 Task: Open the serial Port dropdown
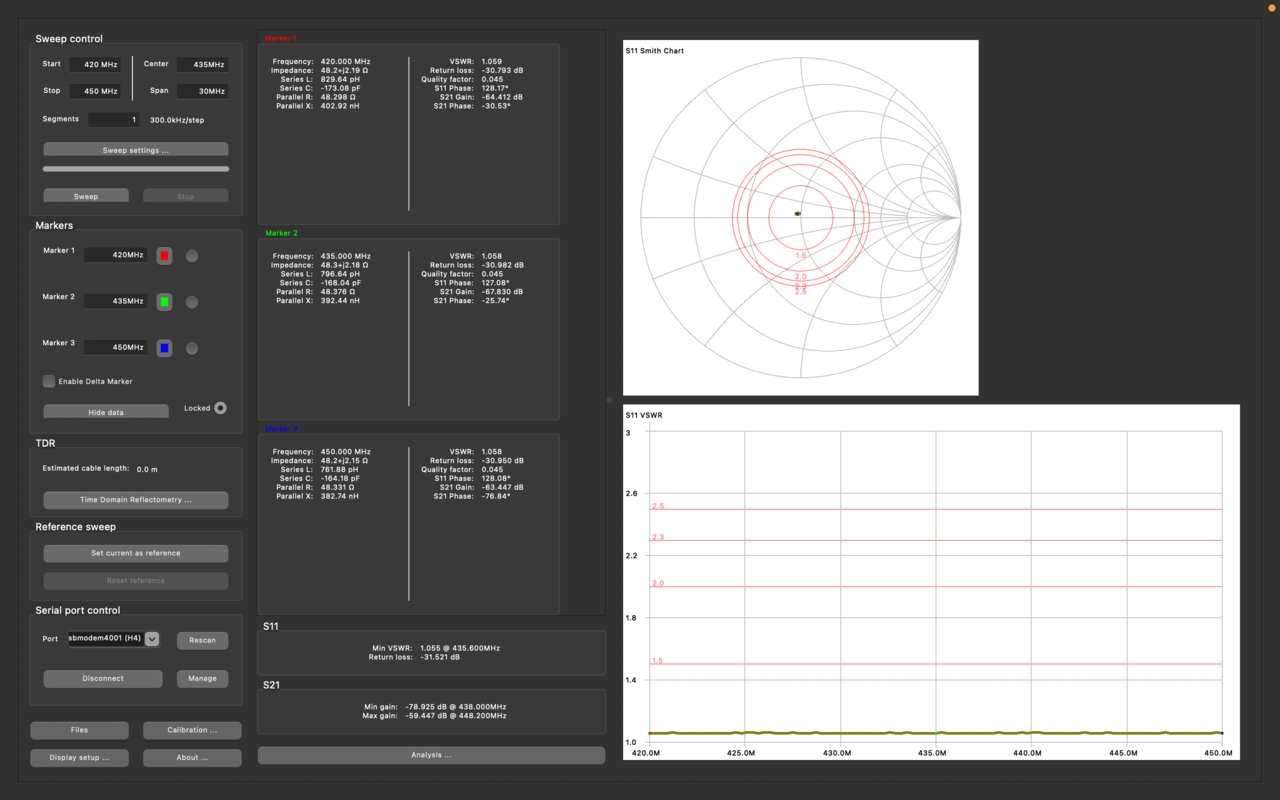tap(113, 639)
